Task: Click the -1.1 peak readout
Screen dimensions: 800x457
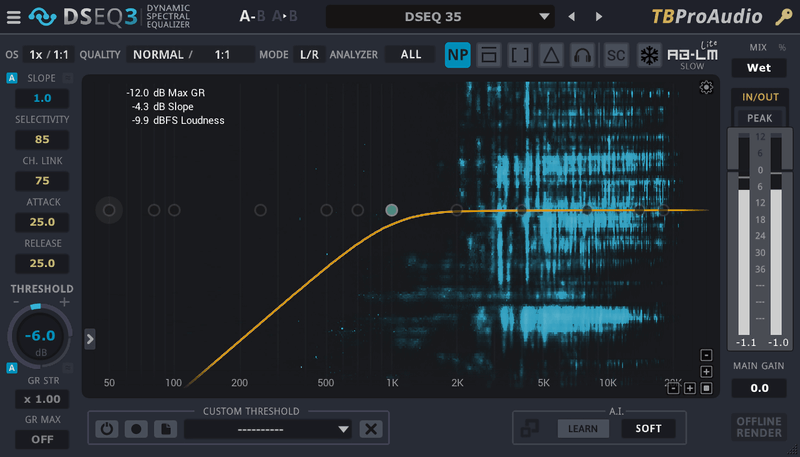Action: 745,343
